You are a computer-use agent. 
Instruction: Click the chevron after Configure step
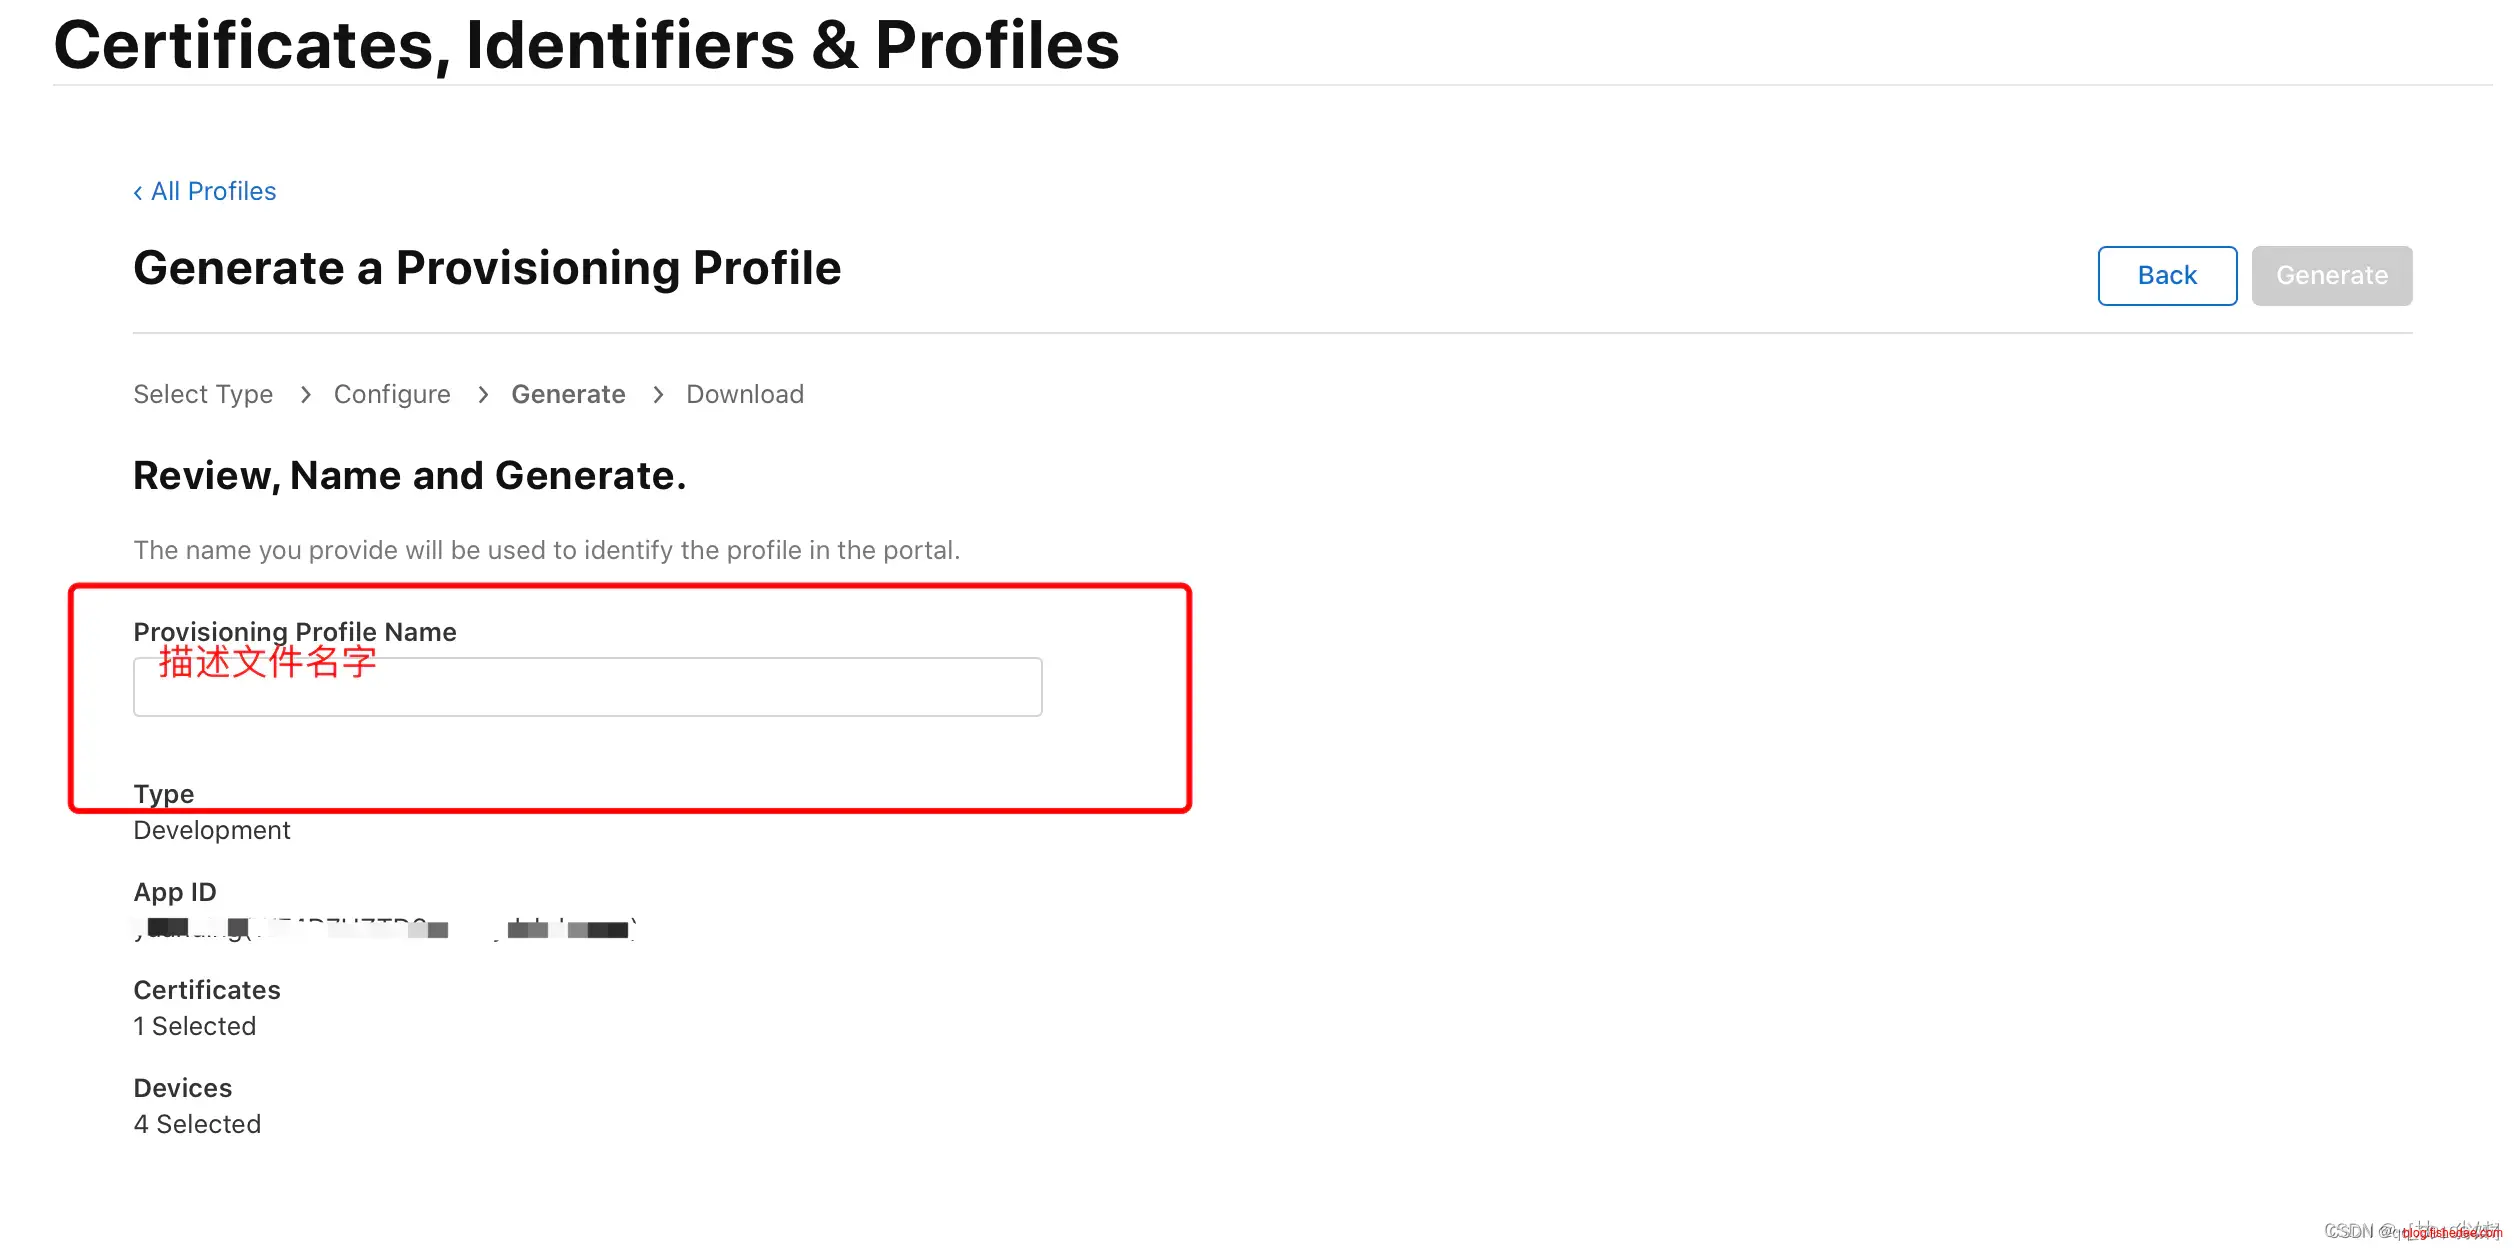[483, 395]
